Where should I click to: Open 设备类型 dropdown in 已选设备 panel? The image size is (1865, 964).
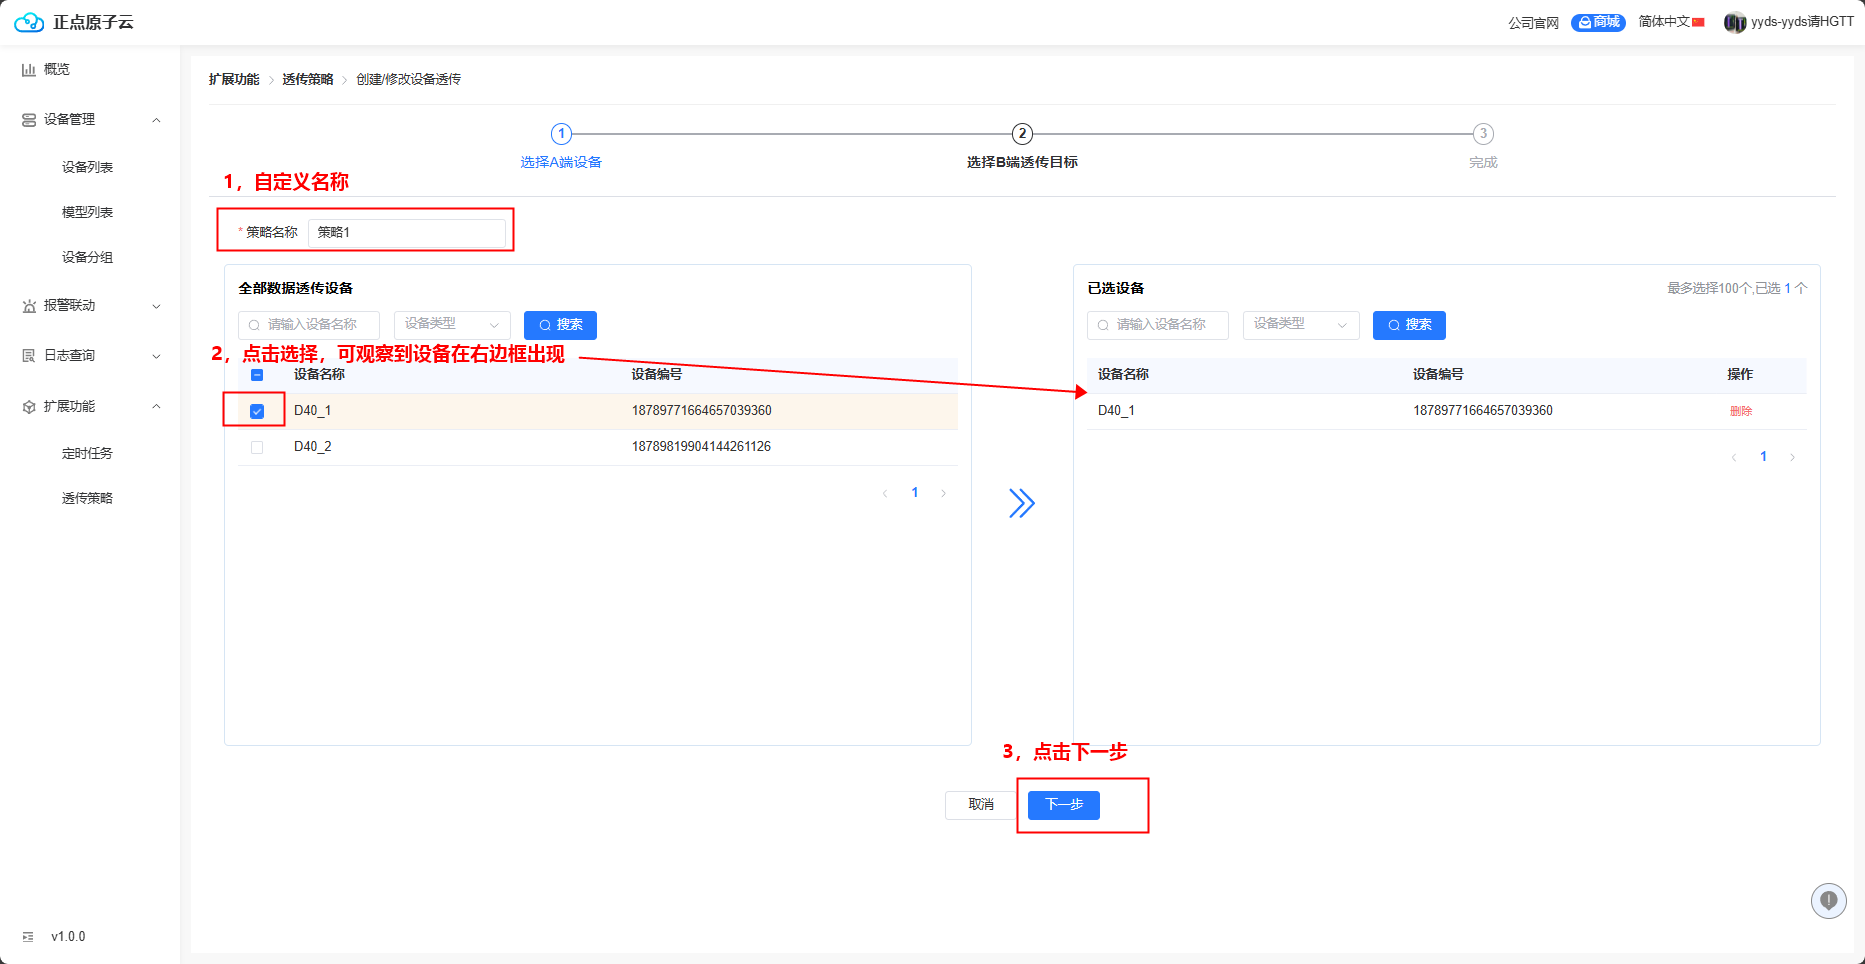point(1301,325)
